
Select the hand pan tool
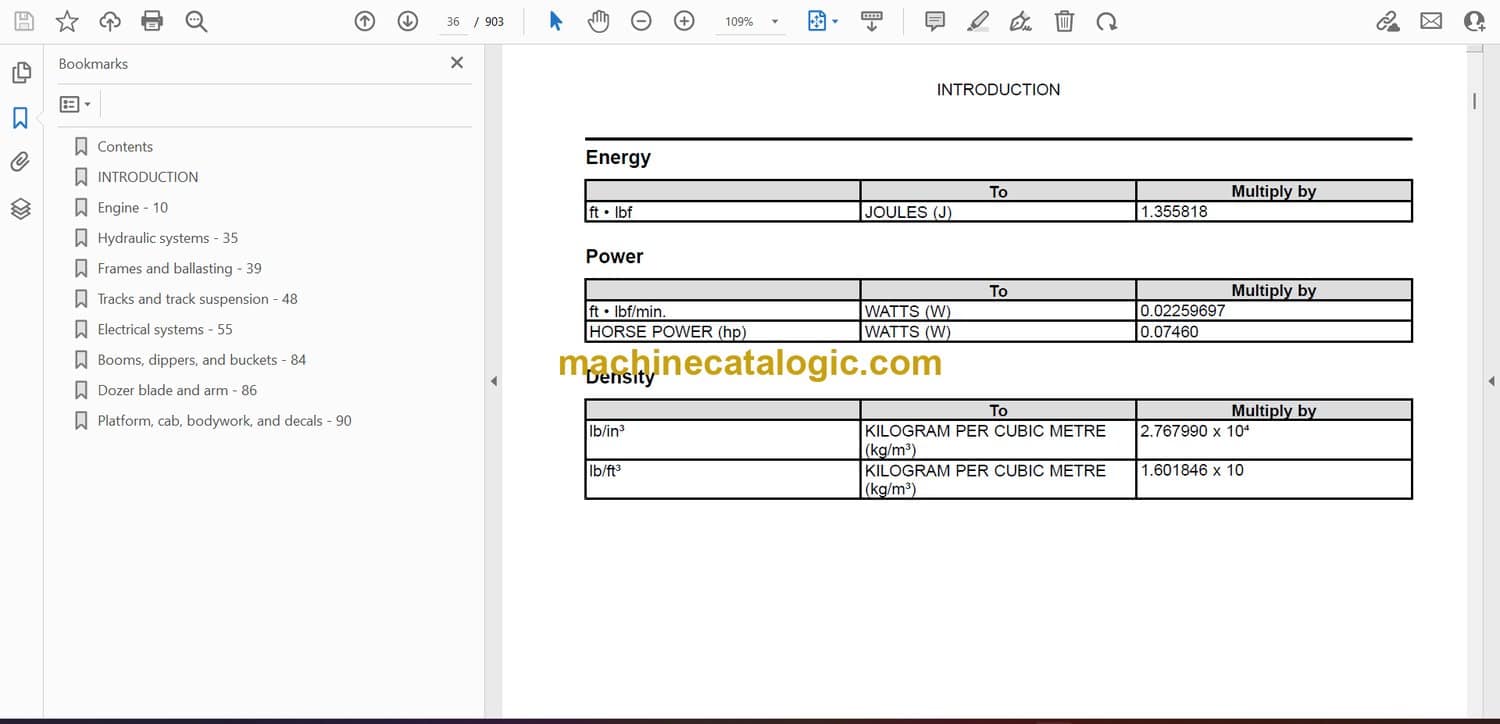coord(598,21)
